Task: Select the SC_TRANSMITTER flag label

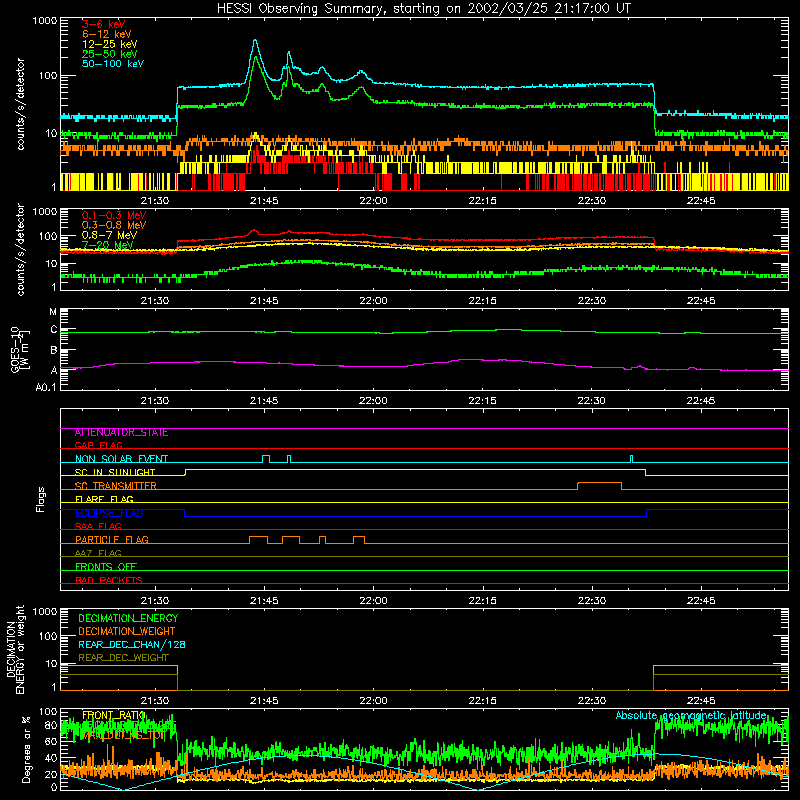Action: 116,486
